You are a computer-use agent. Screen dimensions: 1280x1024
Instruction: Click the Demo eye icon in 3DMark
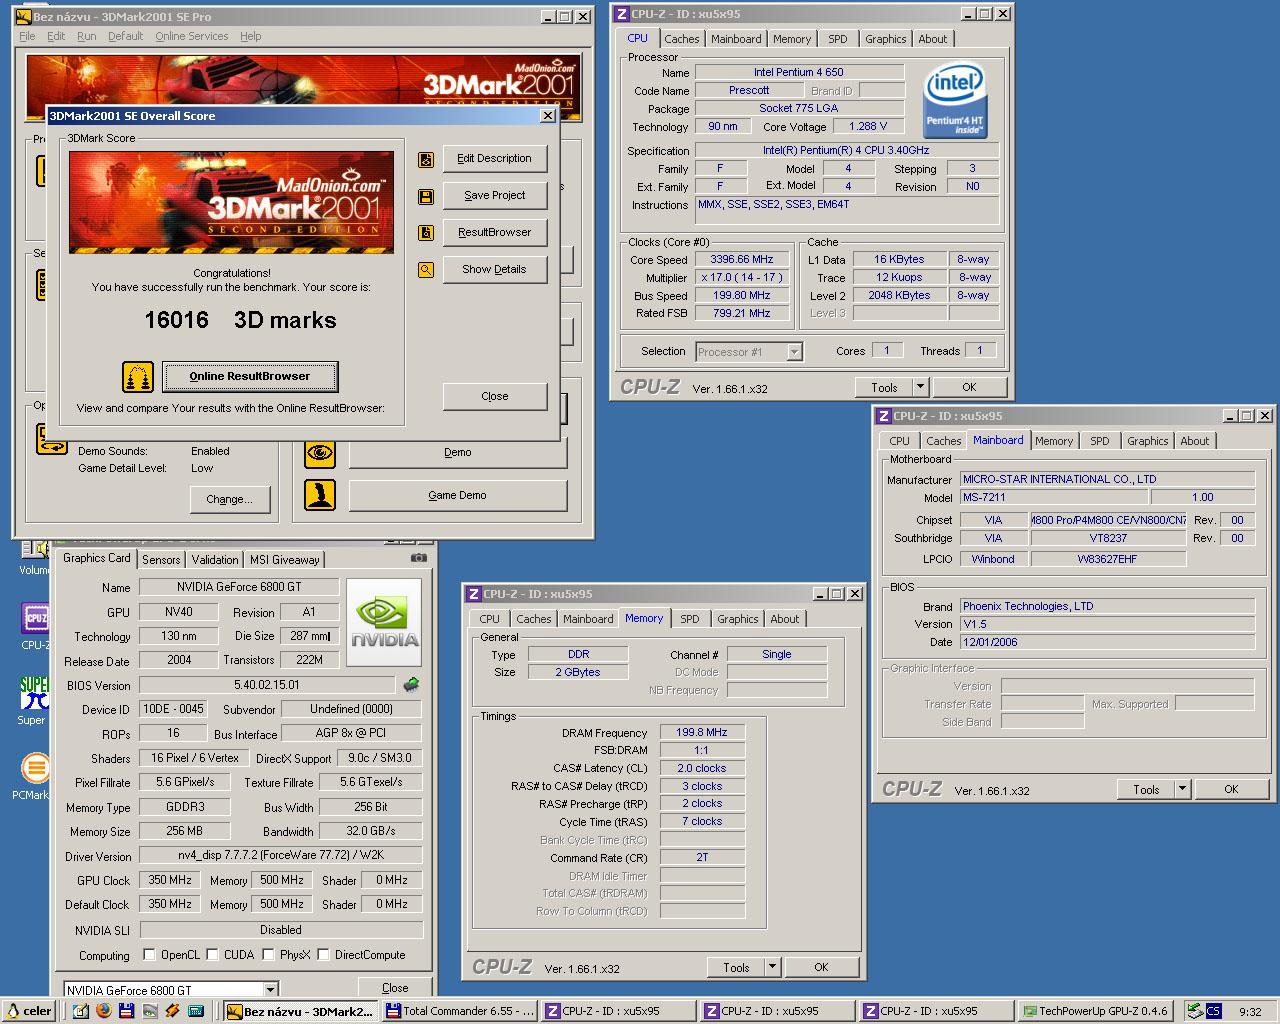click(x=320, y=452)
